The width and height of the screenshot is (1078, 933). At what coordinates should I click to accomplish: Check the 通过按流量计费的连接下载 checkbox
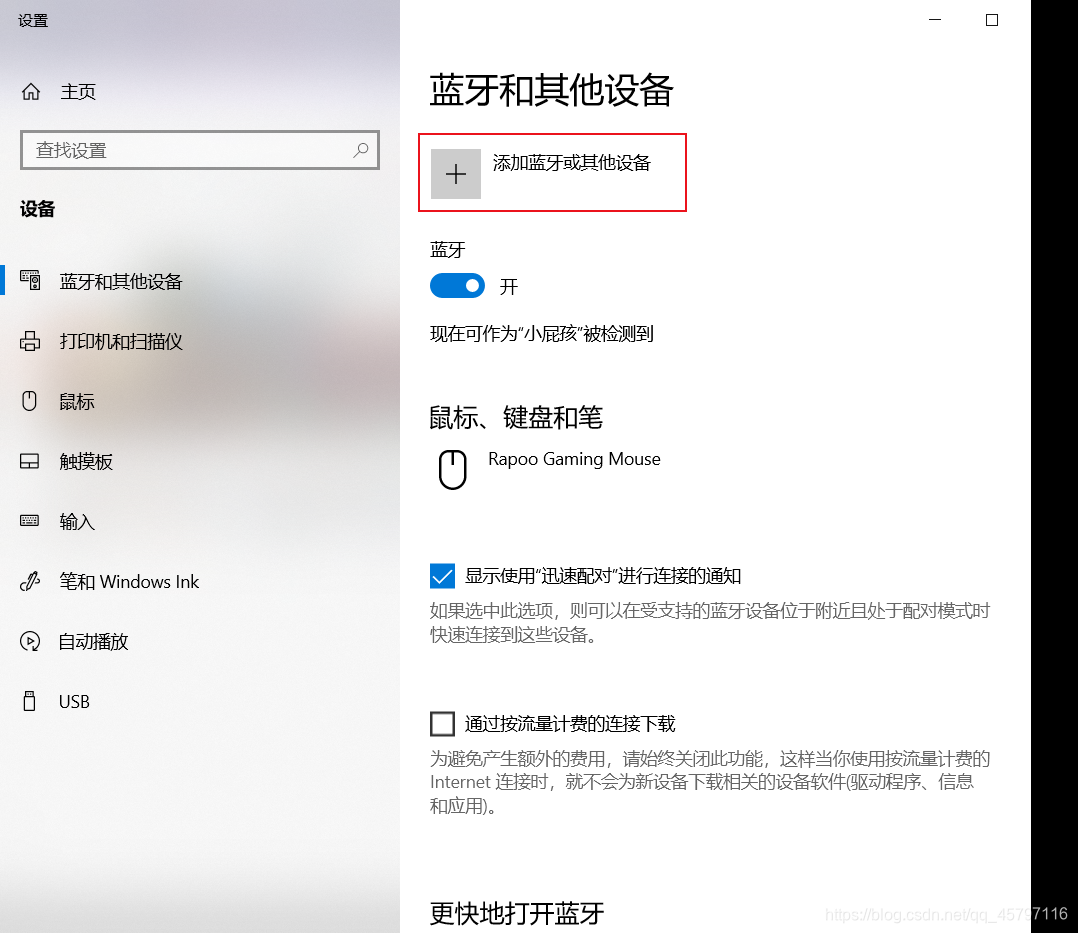[x=442, y=724]
